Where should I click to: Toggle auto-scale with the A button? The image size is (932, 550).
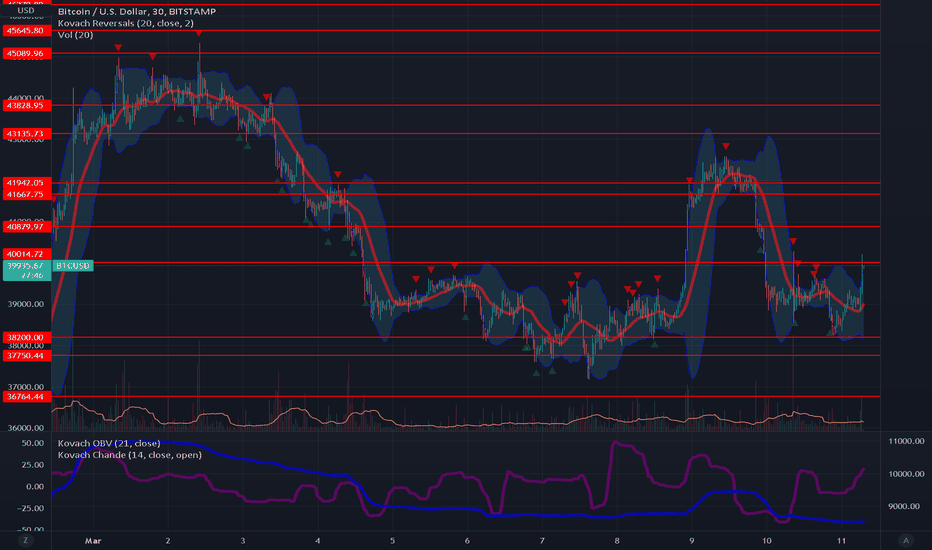click(906, 540)
